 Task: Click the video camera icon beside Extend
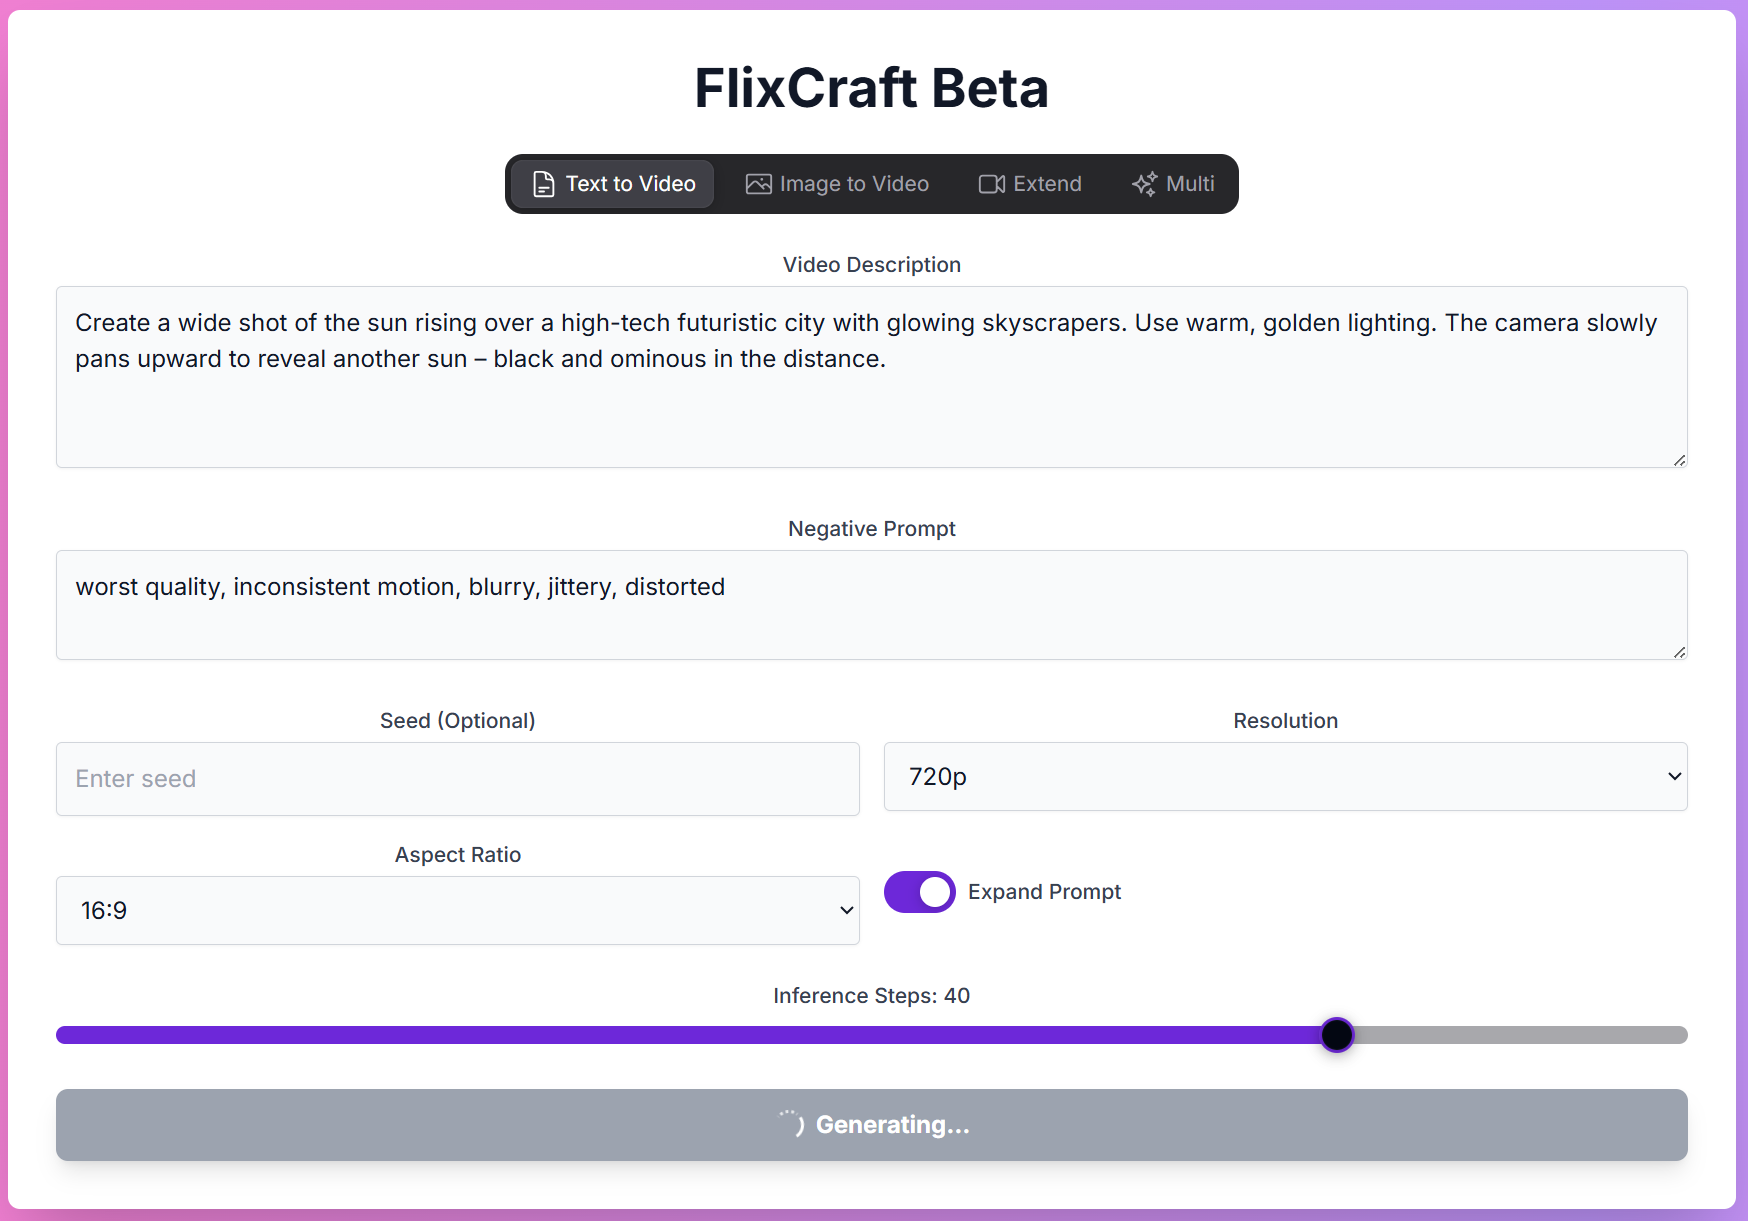coord(992,184)
